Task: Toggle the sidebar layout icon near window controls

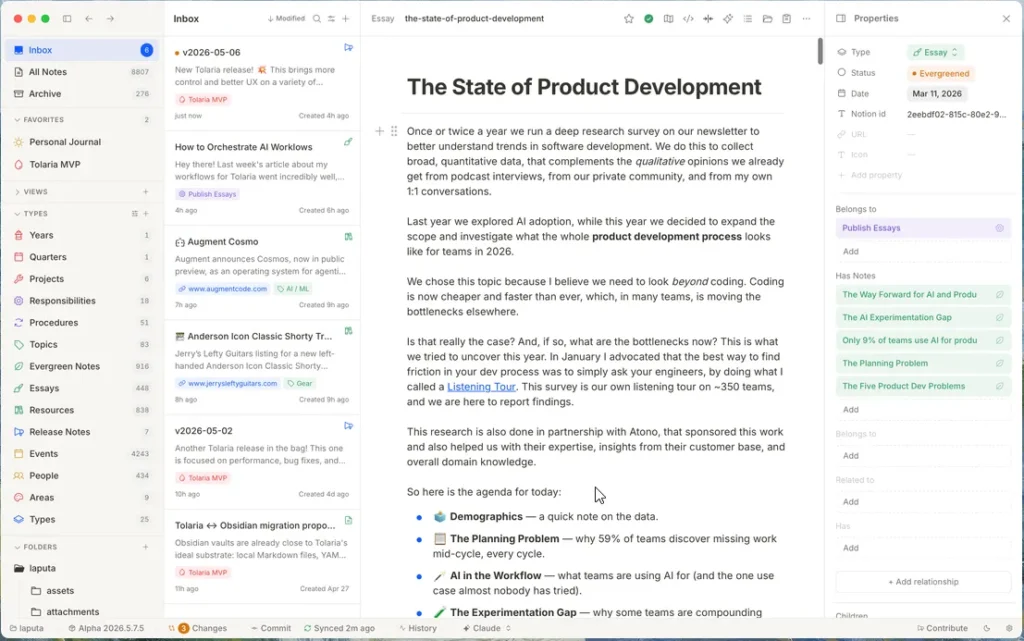Action: pos(67,19)
